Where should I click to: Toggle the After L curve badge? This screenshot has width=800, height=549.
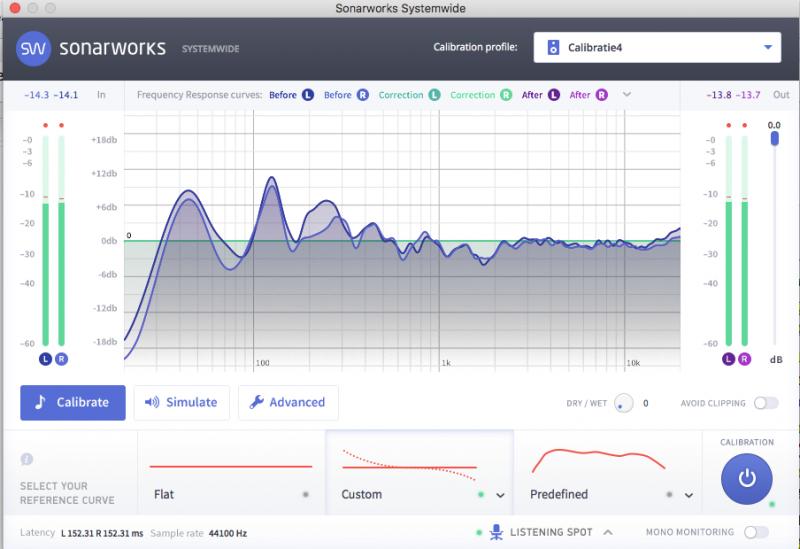point(554,95)
